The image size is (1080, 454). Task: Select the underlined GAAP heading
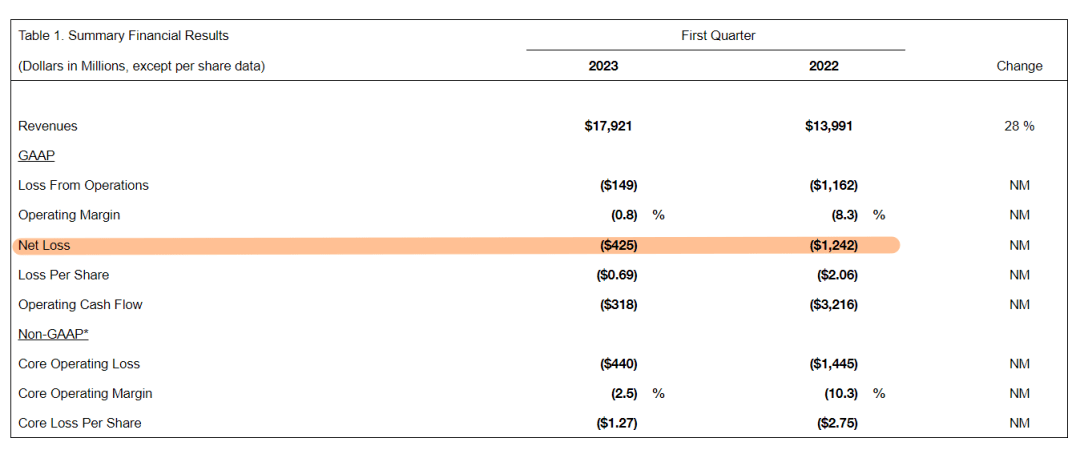(x=36, y=156)
